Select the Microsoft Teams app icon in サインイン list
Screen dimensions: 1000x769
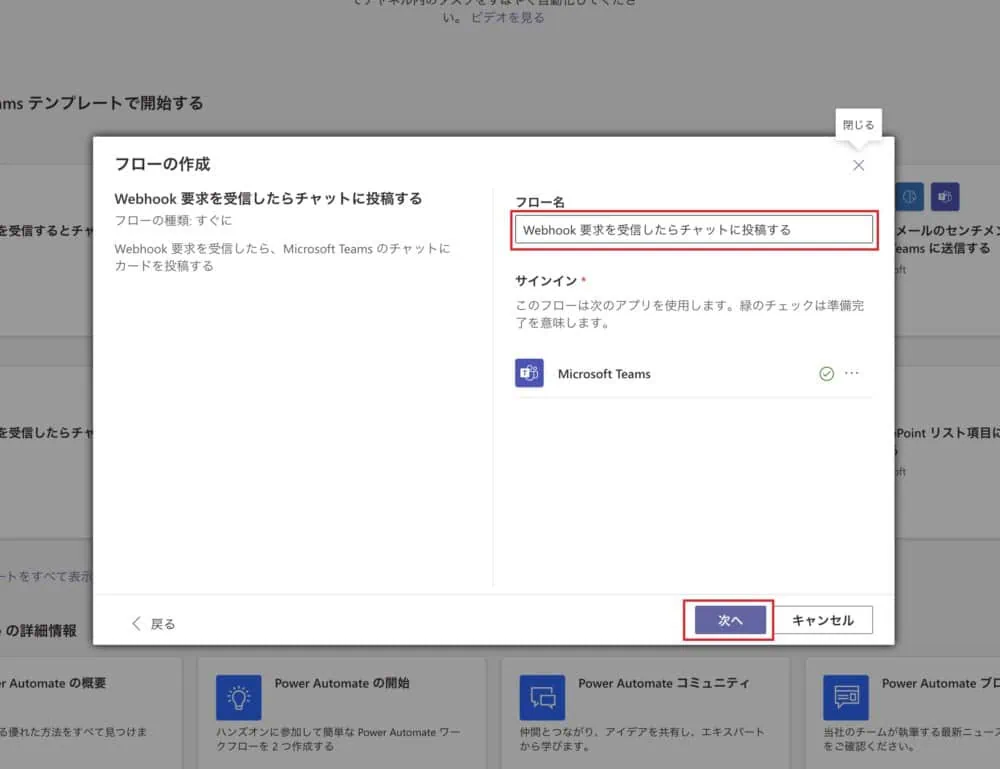pos(529,373)
